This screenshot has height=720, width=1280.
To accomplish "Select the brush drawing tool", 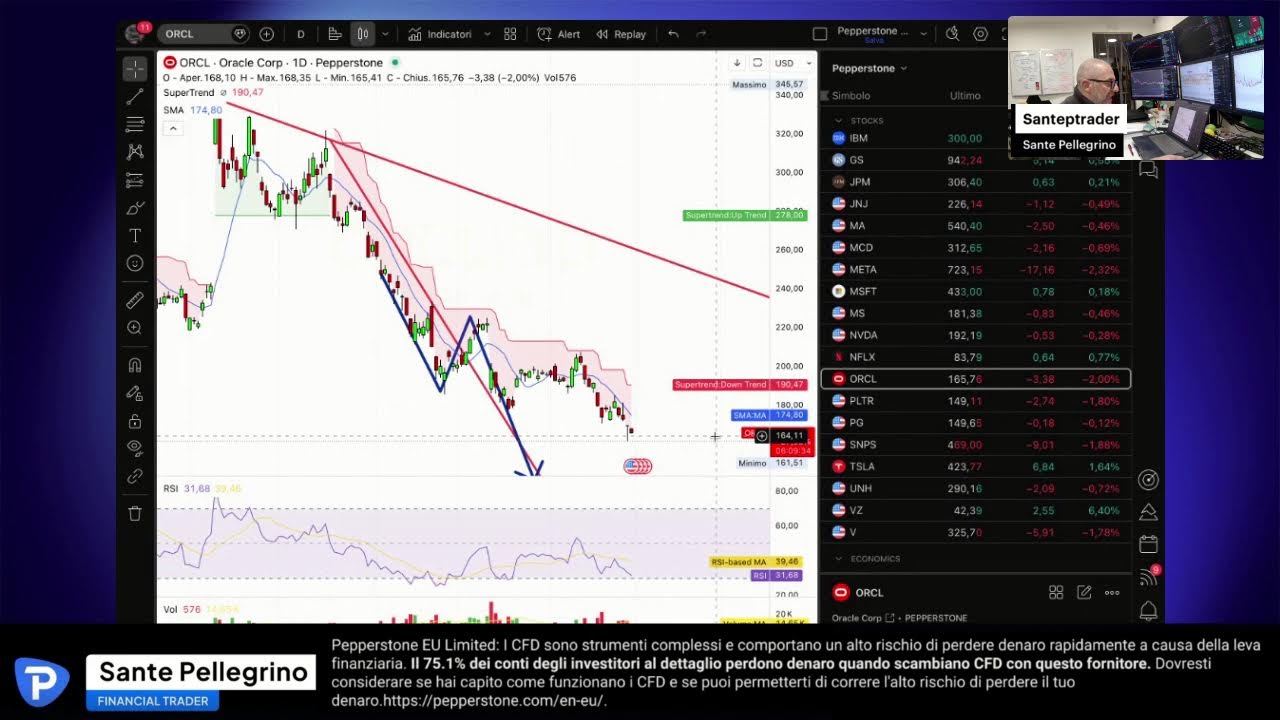I will [135, 208].
